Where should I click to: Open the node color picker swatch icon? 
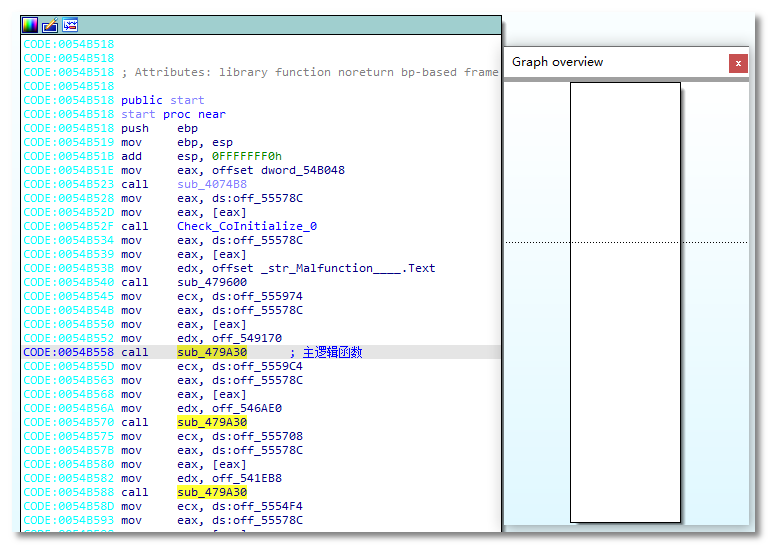click(30, 25)
